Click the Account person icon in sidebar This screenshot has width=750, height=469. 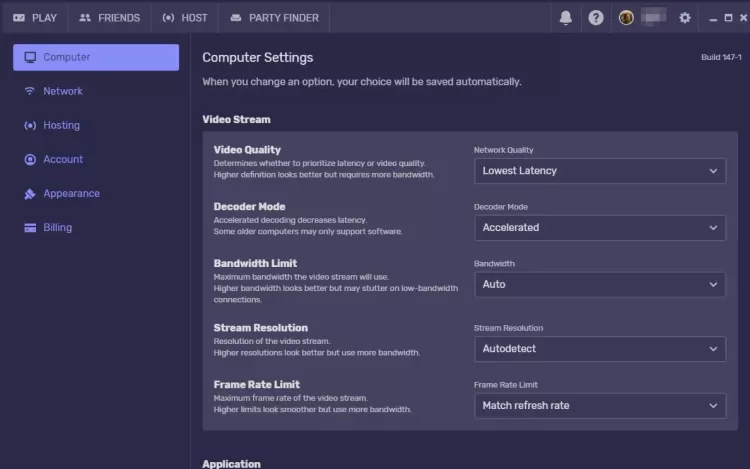tap(30, 159)
